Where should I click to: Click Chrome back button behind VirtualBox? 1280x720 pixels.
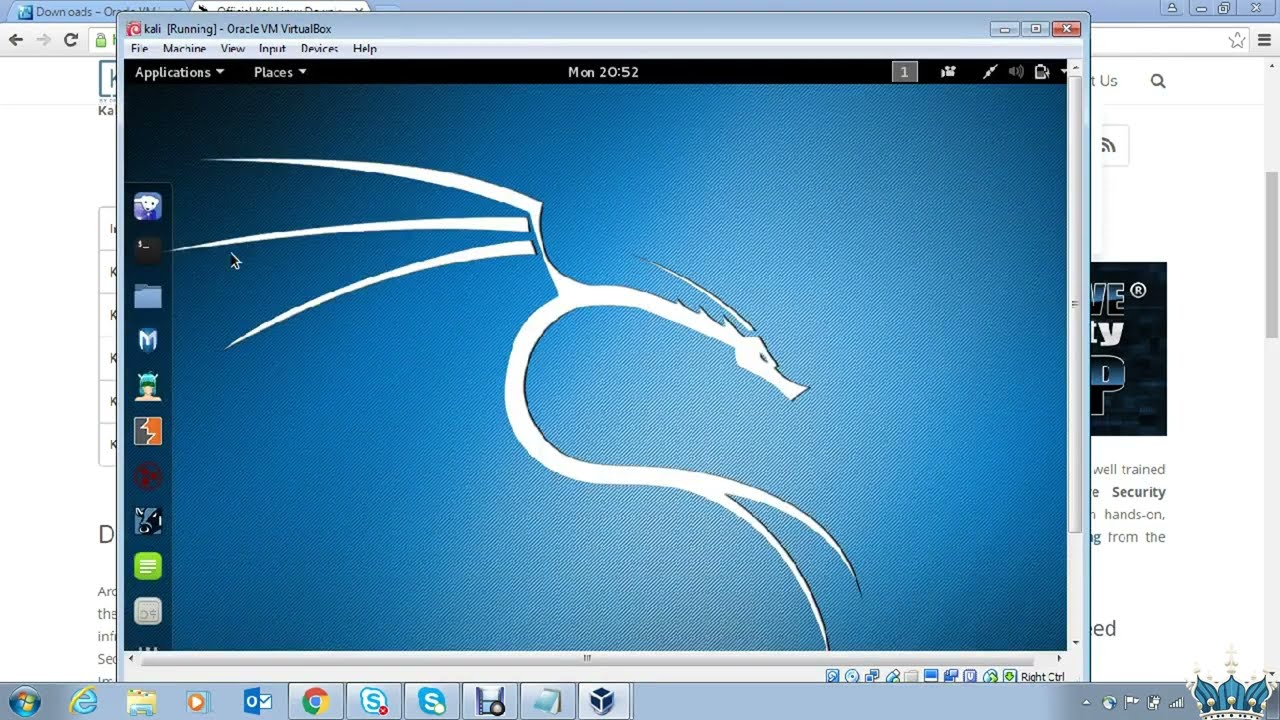16,40
